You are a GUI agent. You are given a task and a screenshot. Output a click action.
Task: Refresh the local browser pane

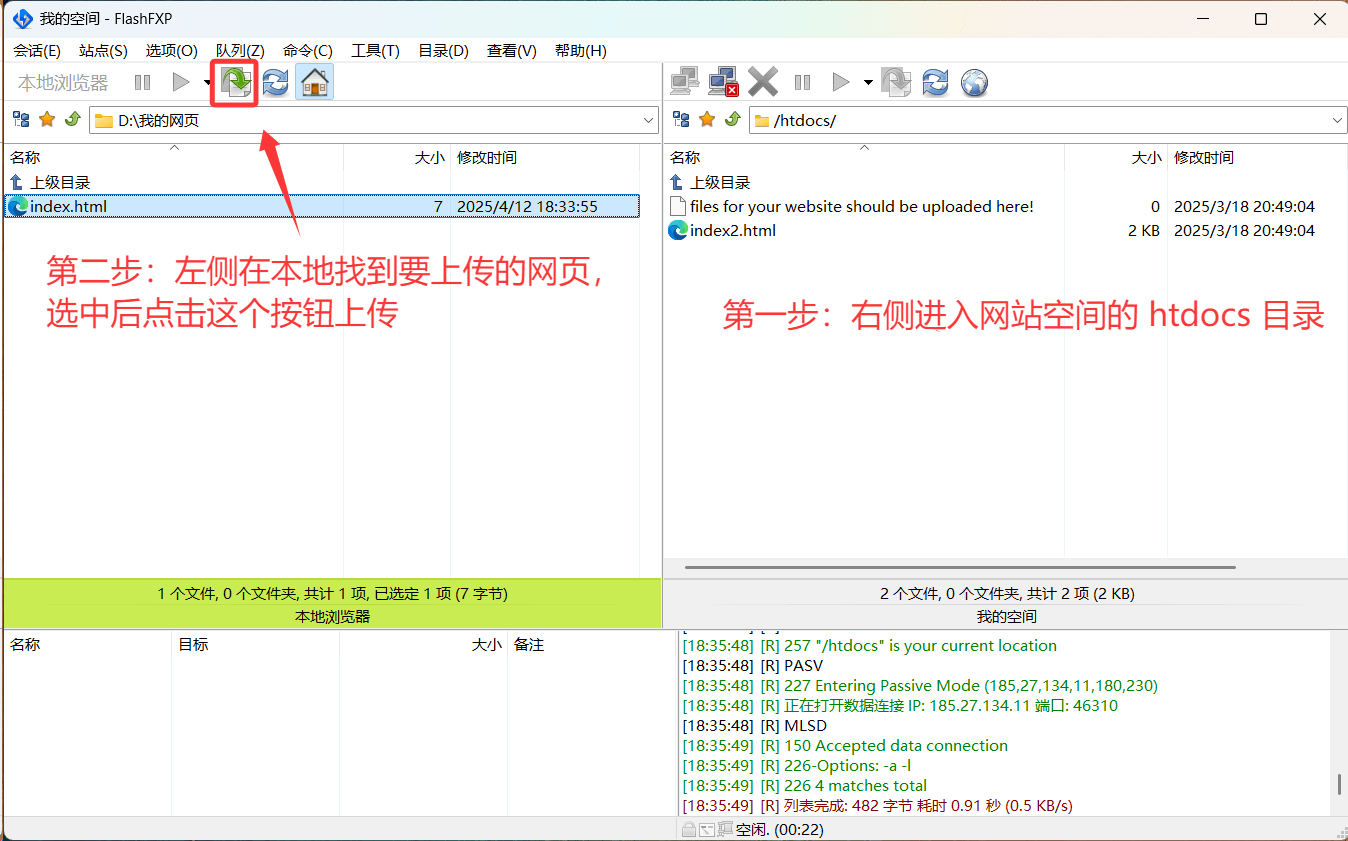[276, 82]
